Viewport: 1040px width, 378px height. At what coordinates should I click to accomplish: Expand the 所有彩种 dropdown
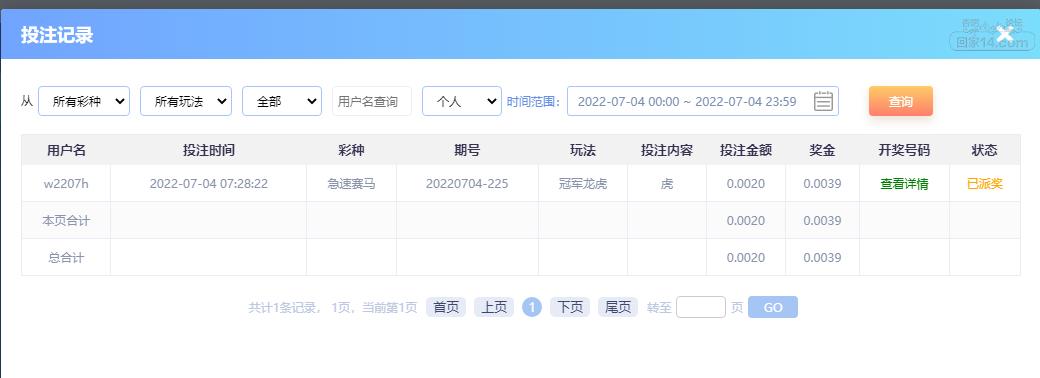84,101
